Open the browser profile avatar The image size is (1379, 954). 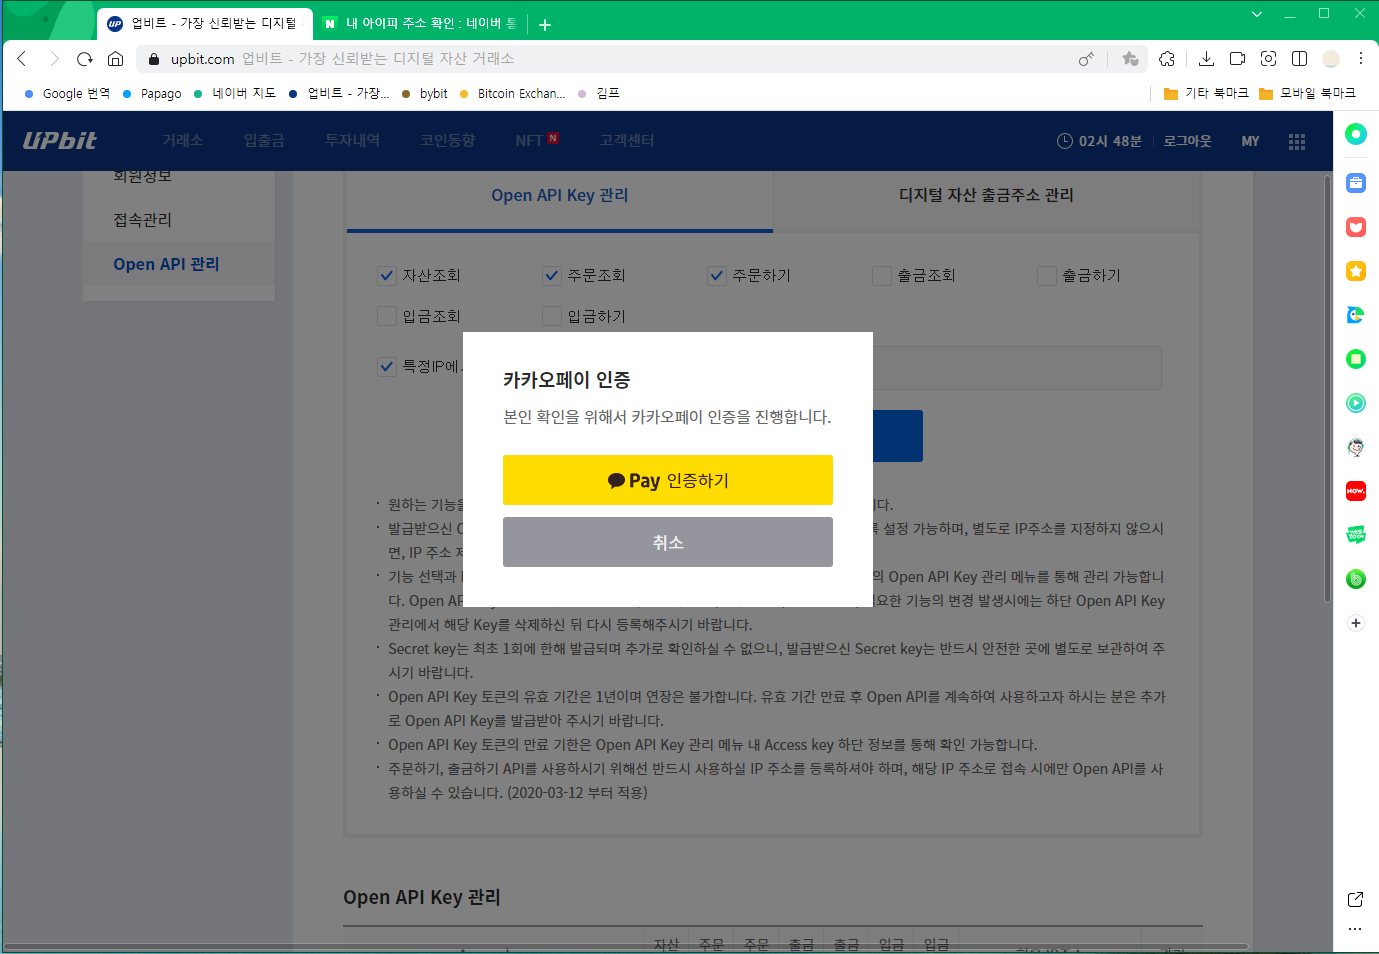(x=1330, y=59)
